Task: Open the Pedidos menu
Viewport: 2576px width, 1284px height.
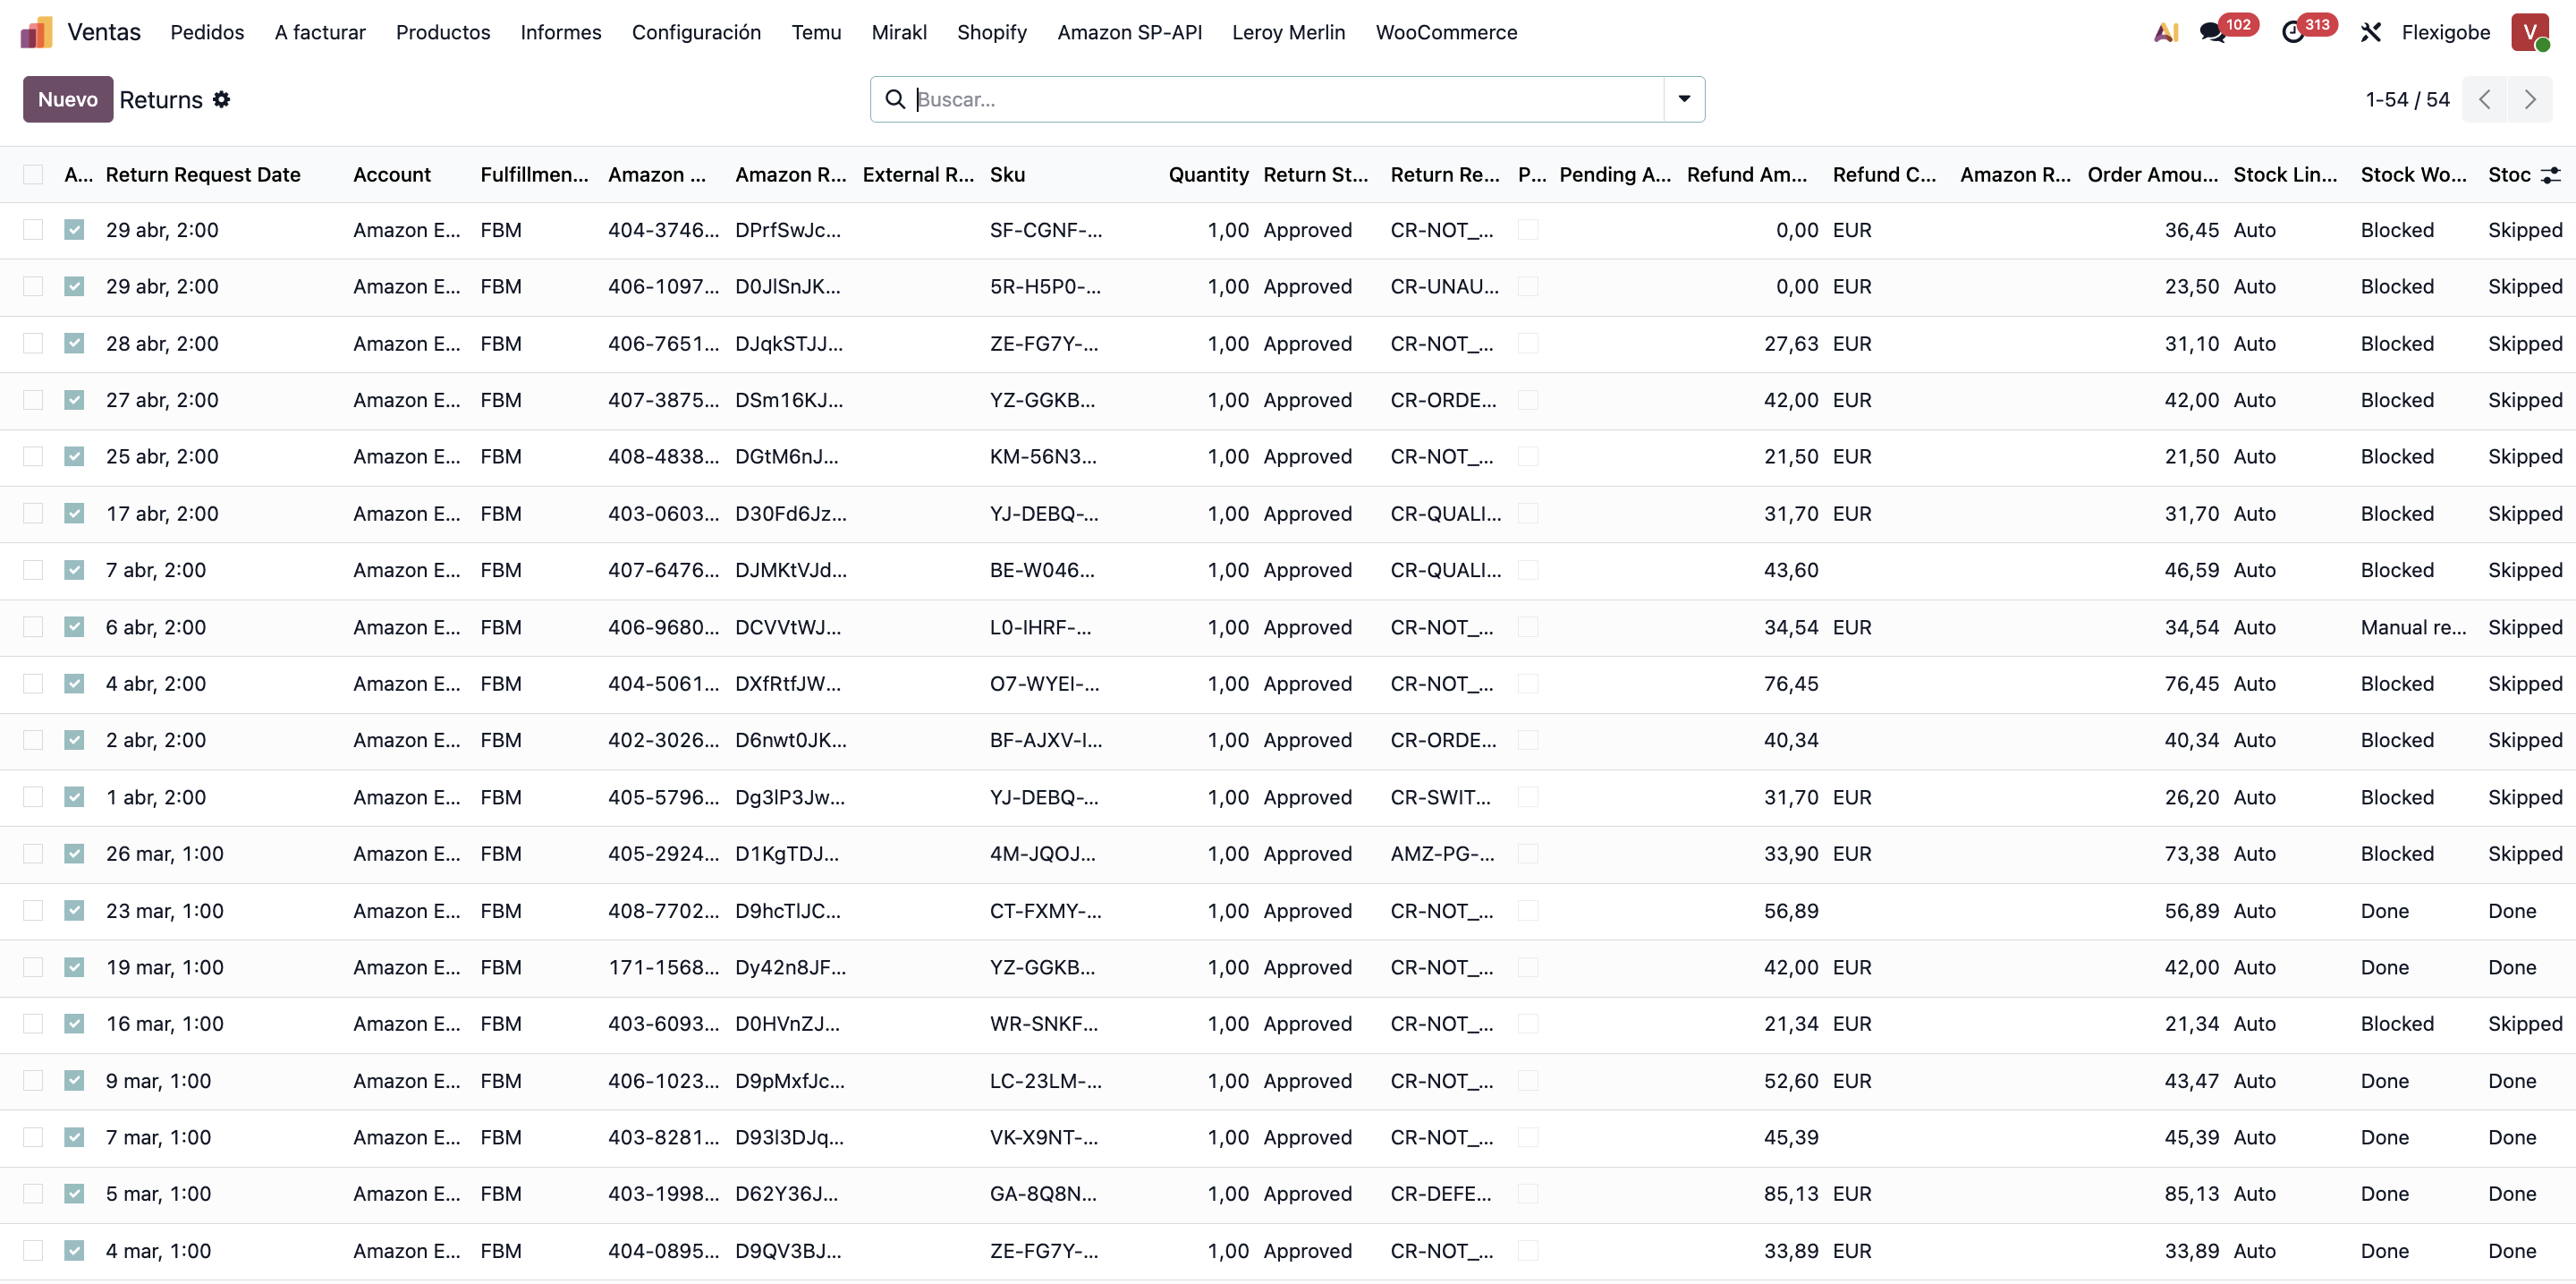Action: click(x=207, y=32)
